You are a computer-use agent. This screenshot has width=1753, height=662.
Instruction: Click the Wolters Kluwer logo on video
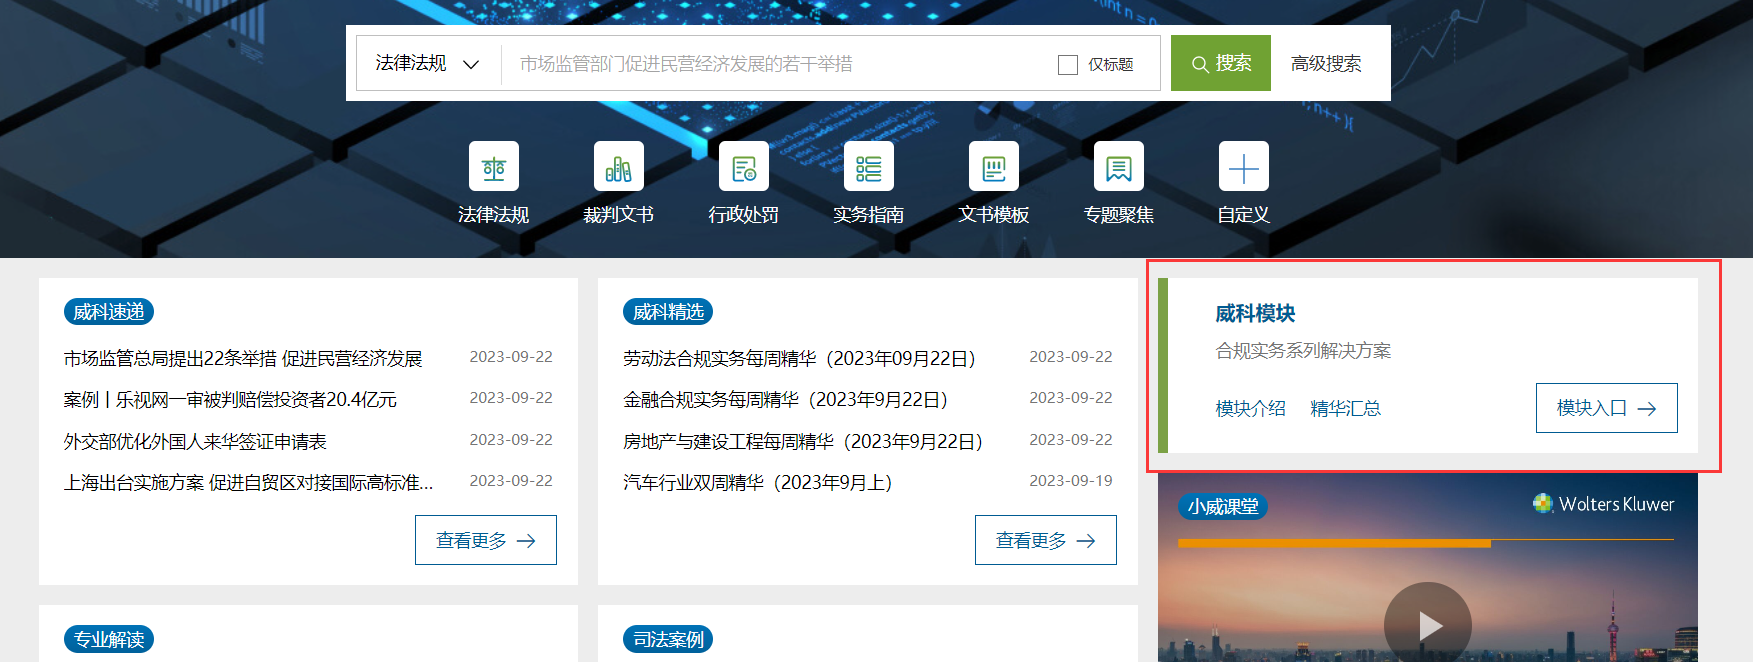[1604, 504]
